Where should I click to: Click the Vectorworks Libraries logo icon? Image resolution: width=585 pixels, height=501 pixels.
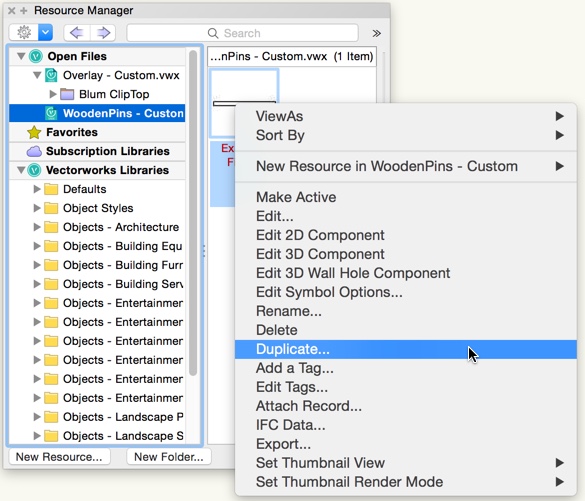click(x=34, y=170)
